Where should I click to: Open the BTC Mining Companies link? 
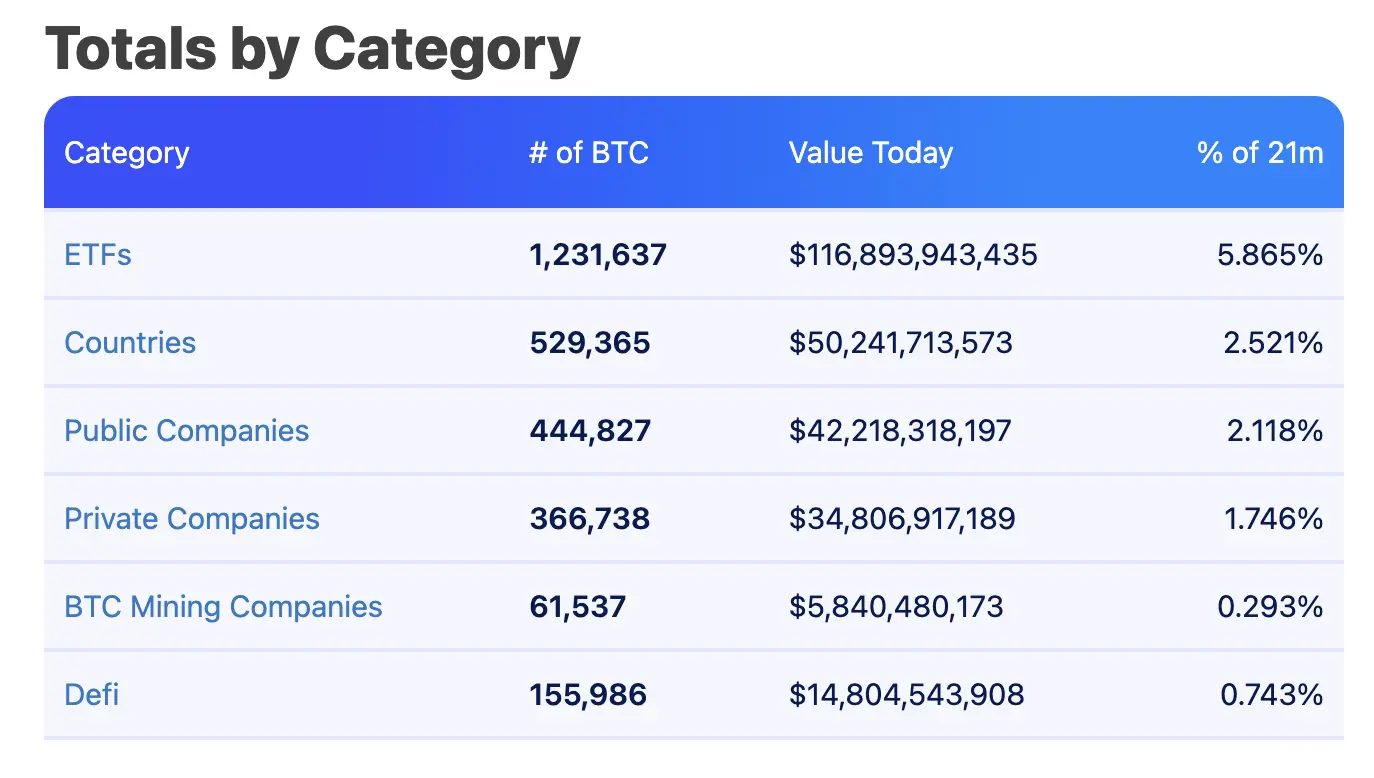coord(223,607)
